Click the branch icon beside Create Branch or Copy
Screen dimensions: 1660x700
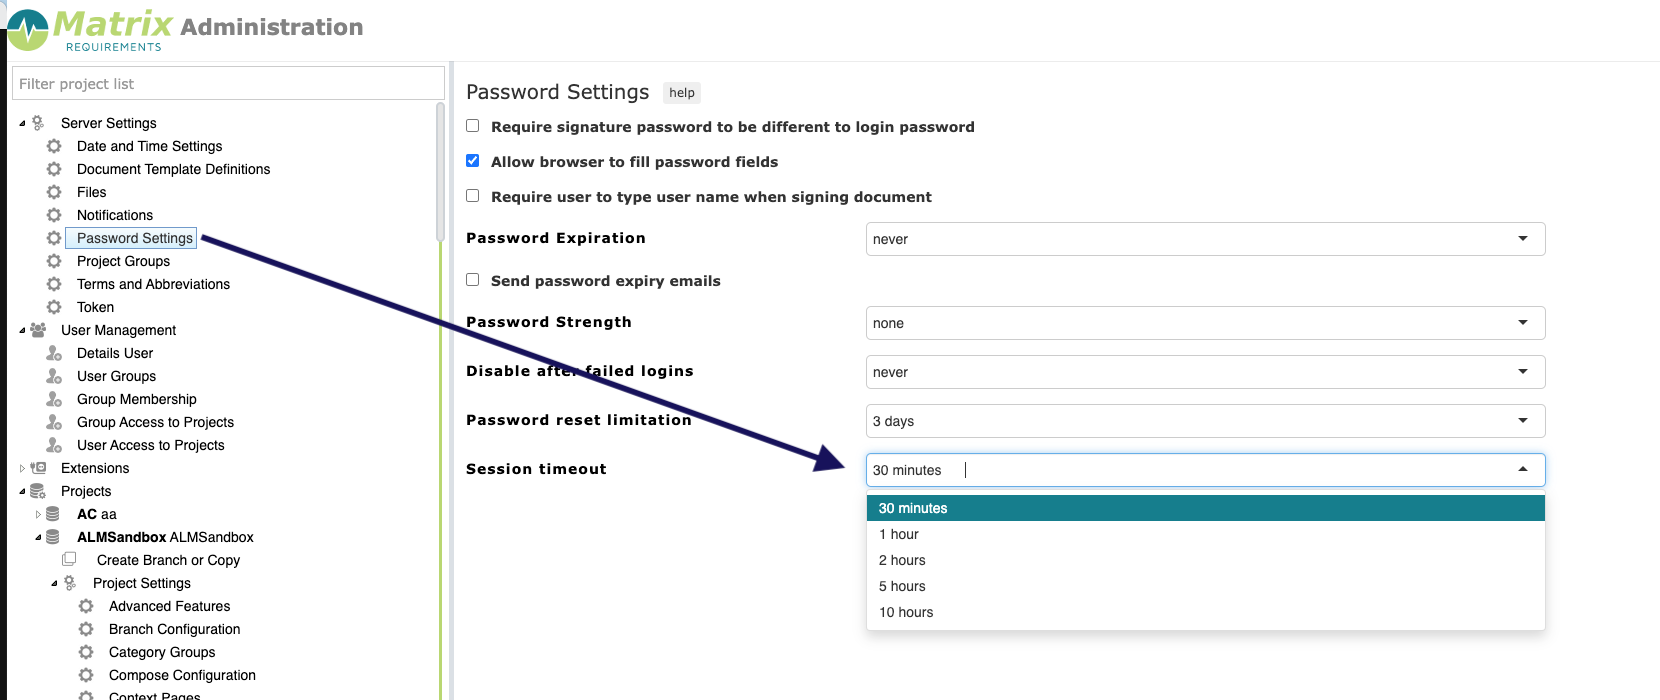pos(69,560)
